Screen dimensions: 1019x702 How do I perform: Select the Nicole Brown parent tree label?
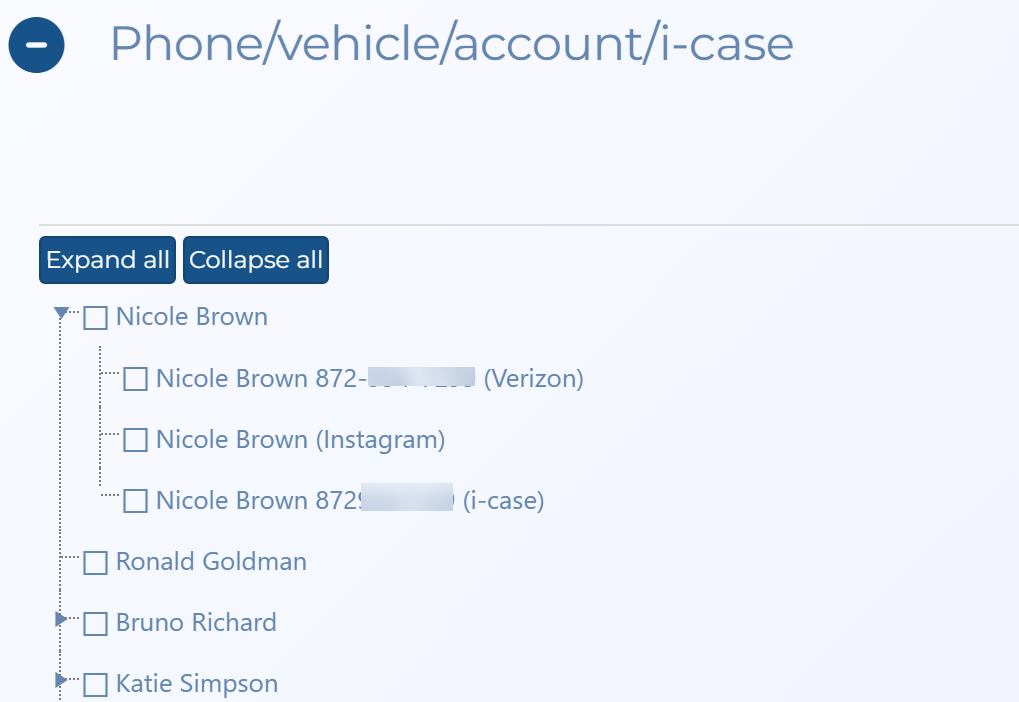tap(192, 317)
